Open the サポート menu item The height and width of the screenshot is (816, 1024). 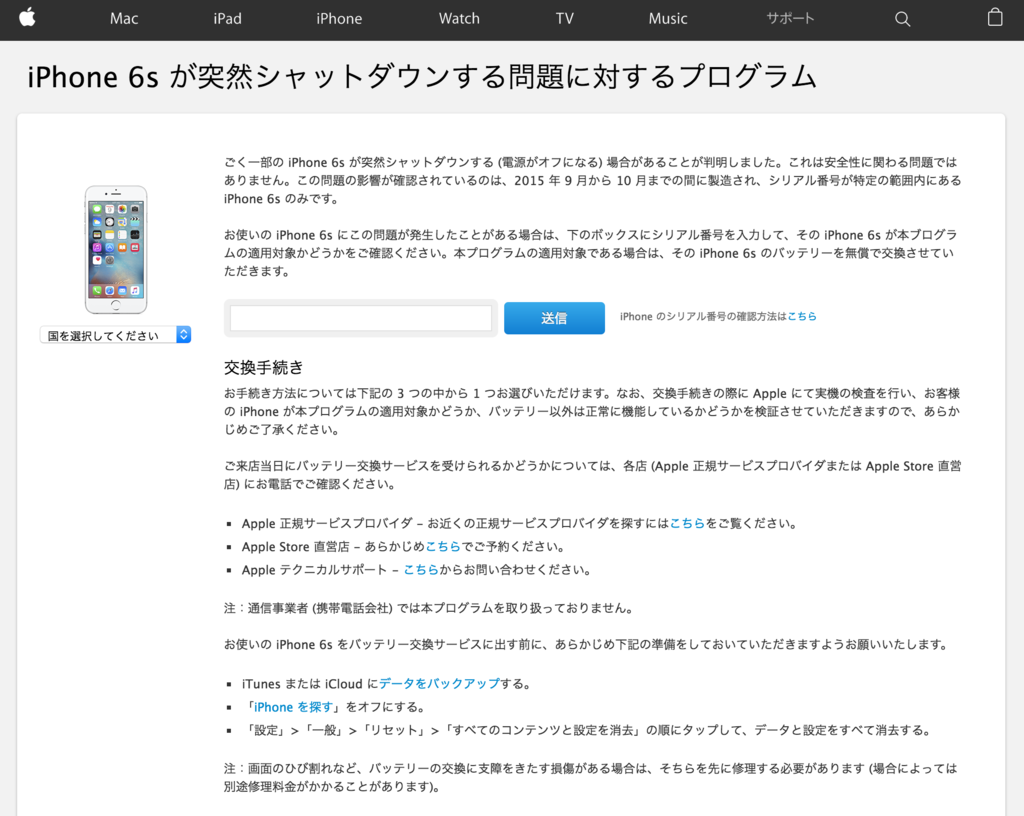click(x=790, y=18)
